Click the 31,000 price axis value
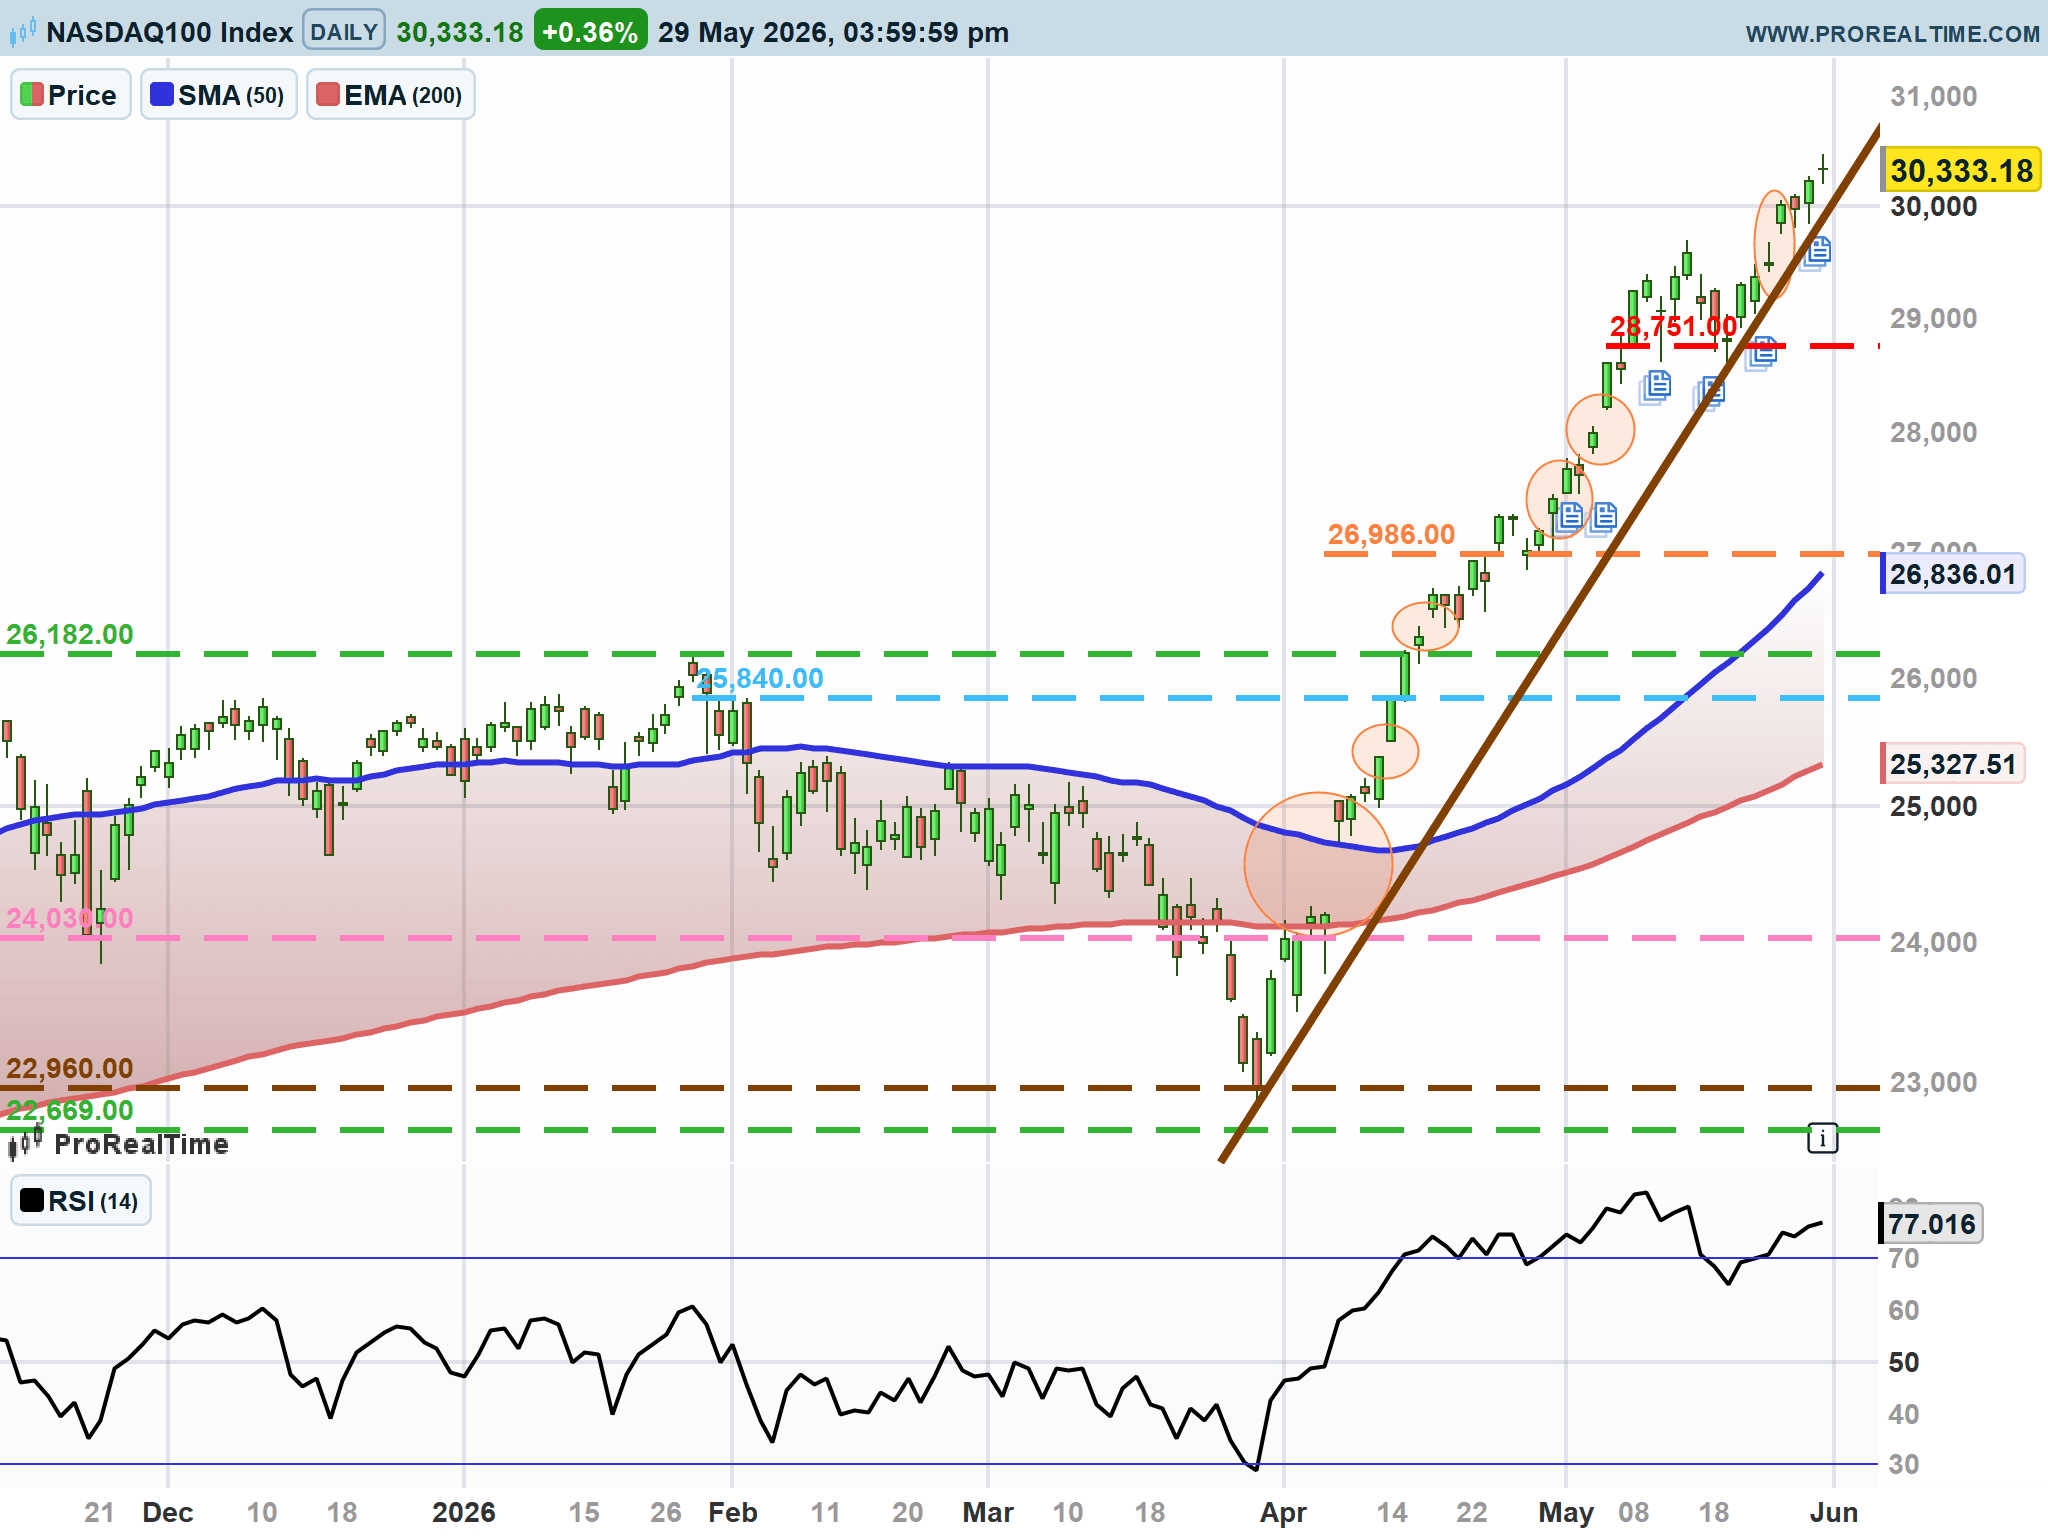 click(1933, 96)
